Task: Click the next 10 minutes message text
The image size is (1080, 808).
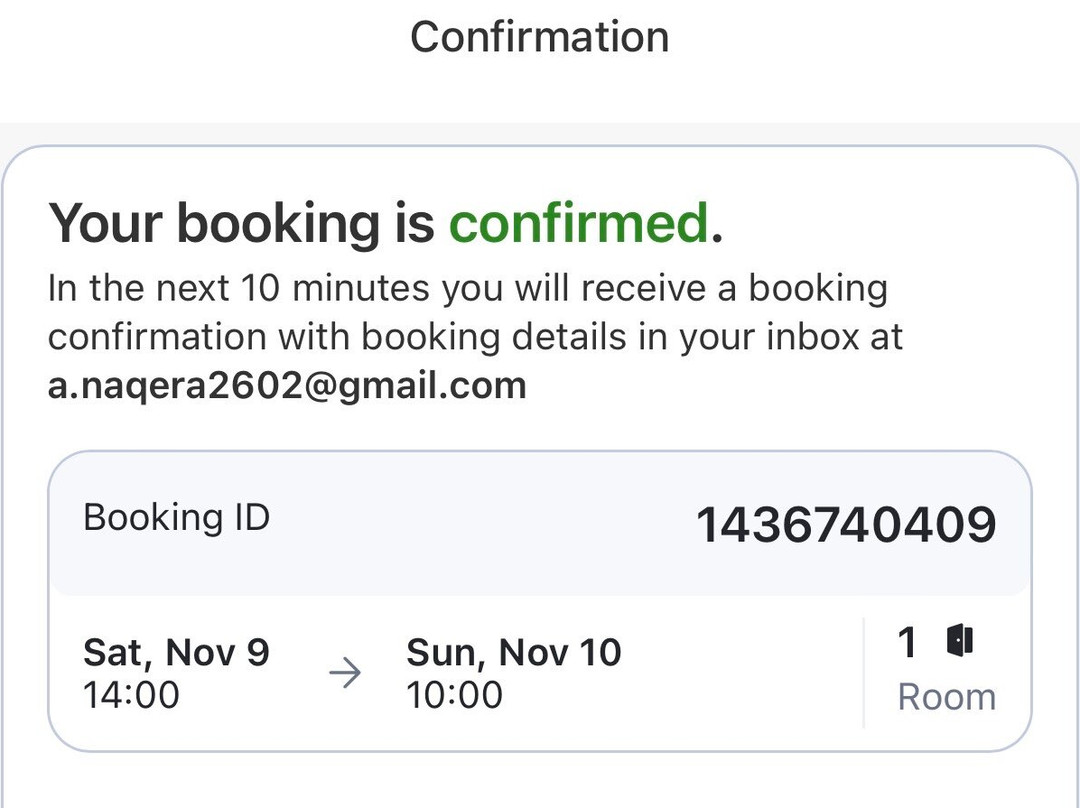Action: (467, 289)
